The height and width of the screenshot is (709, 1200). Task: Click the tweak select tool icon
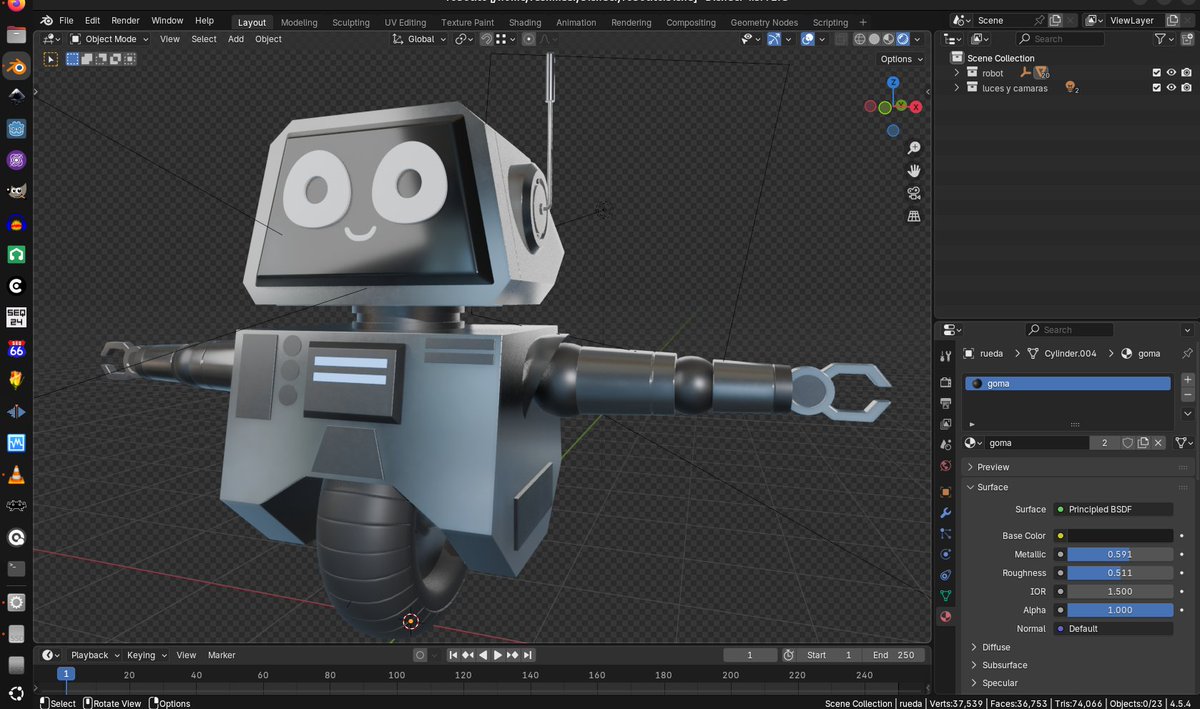click(x=50, y=59)
